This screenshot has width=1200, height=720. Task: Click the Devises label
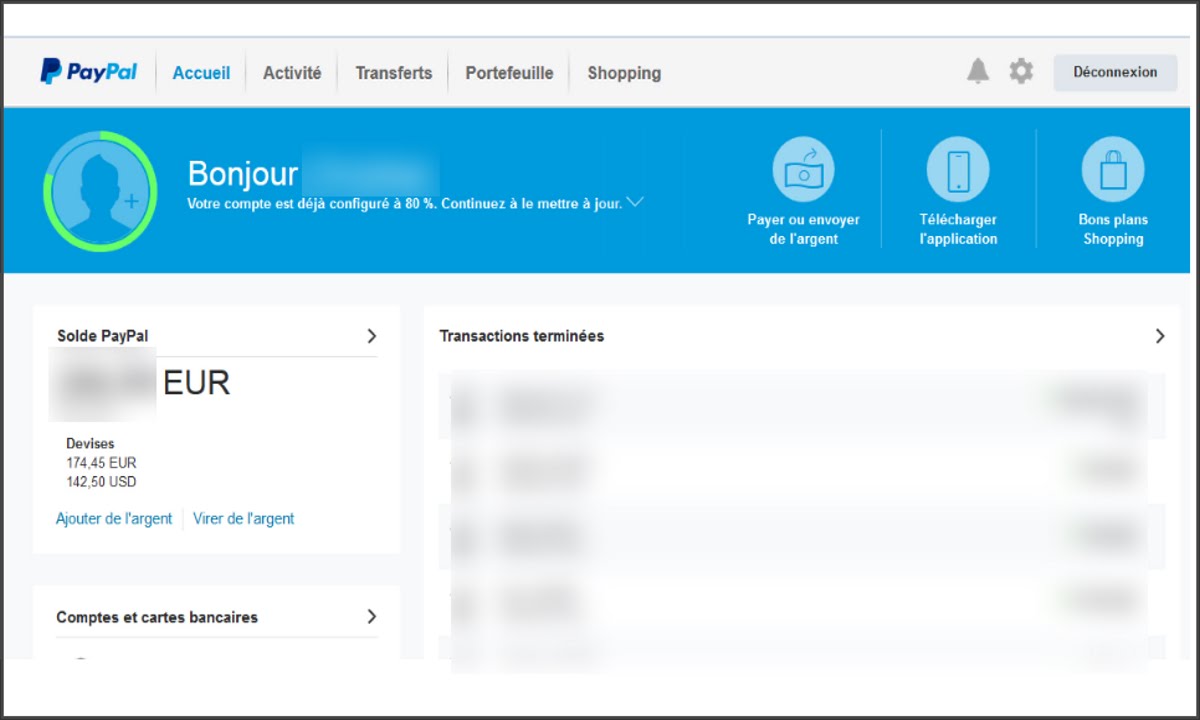pos(90,443)
